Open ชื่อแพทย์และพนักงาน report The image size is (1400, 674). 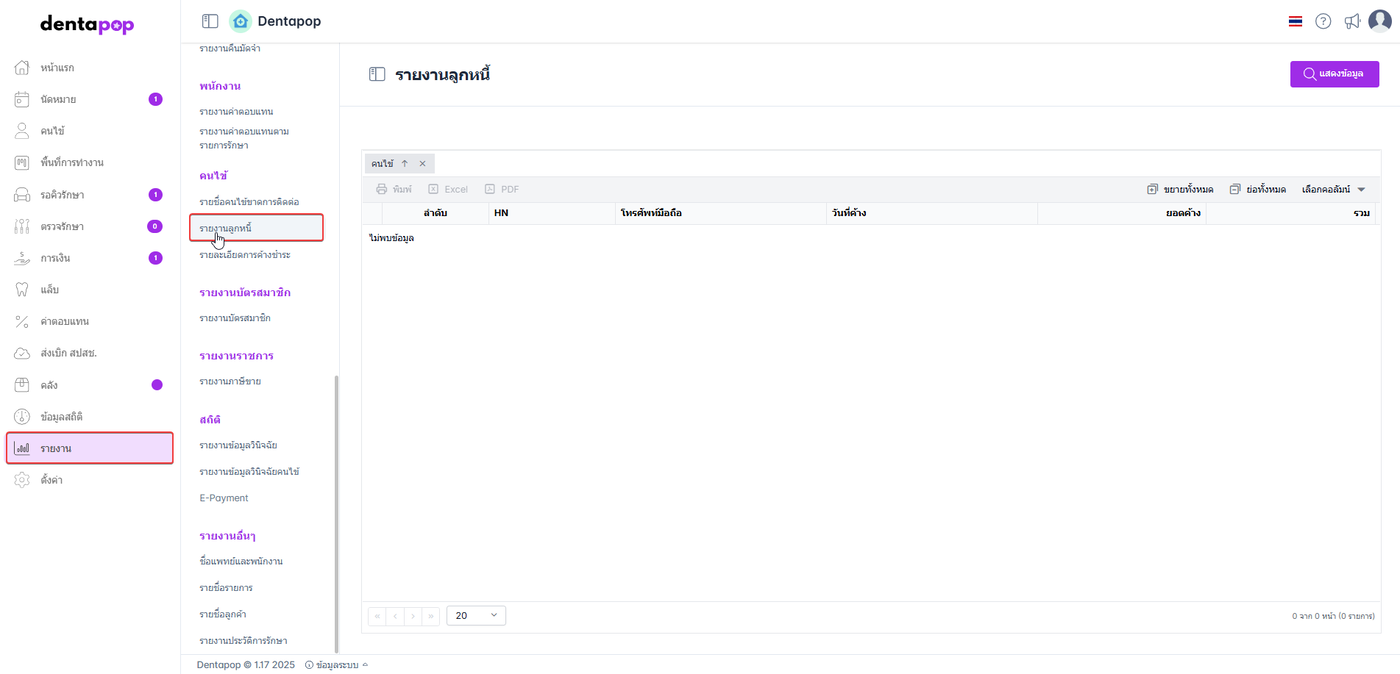coord(241,561)
